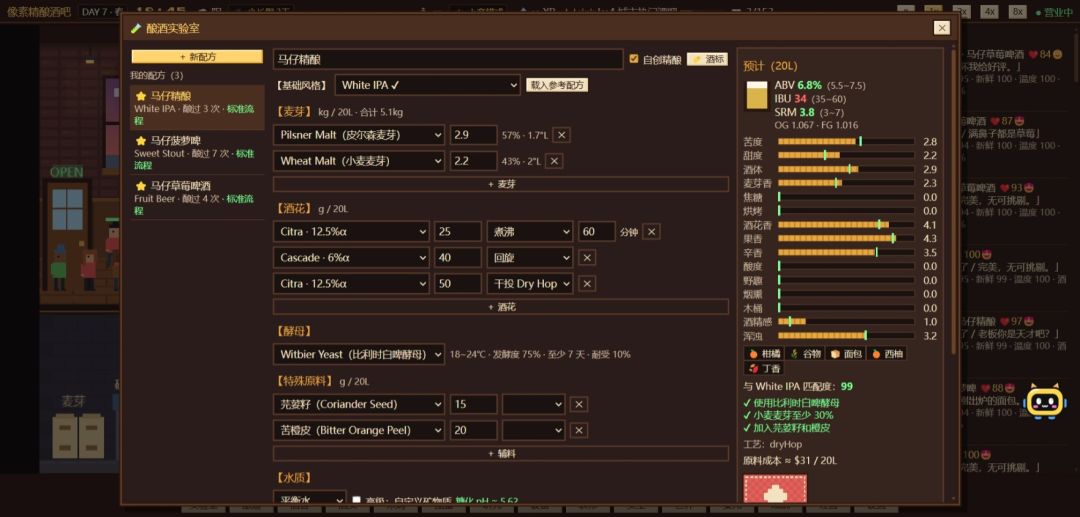Remove the Coriander Seed row

[x=579, y=404]
